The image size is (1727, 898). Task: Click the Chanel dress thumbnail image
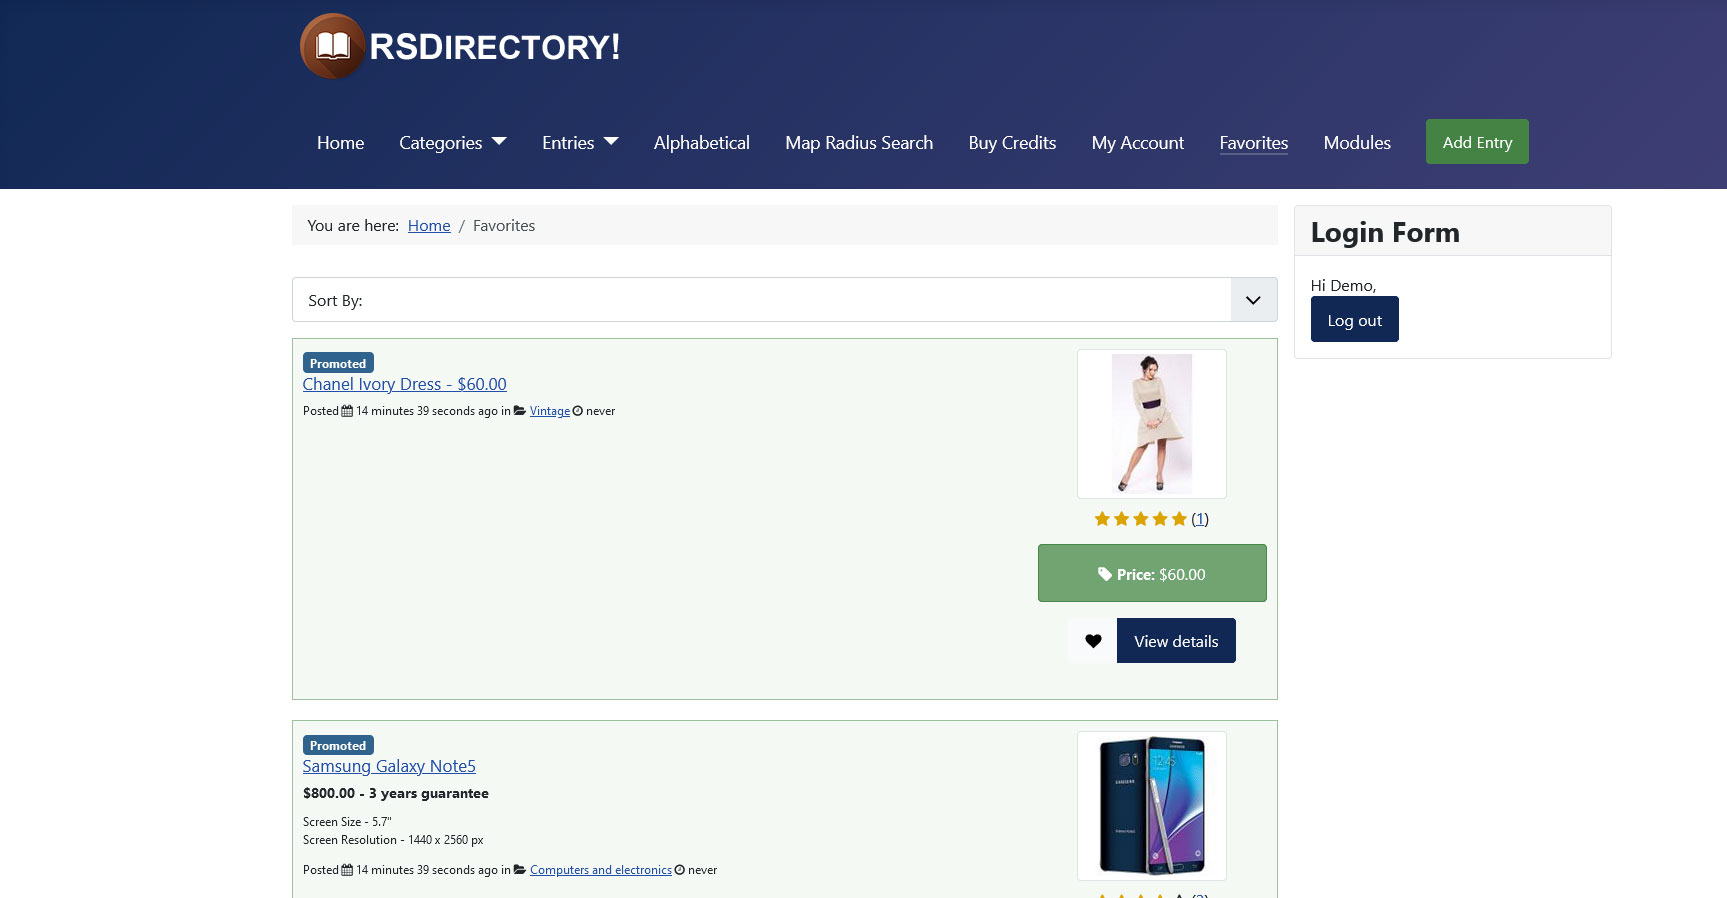(1152, 424)
